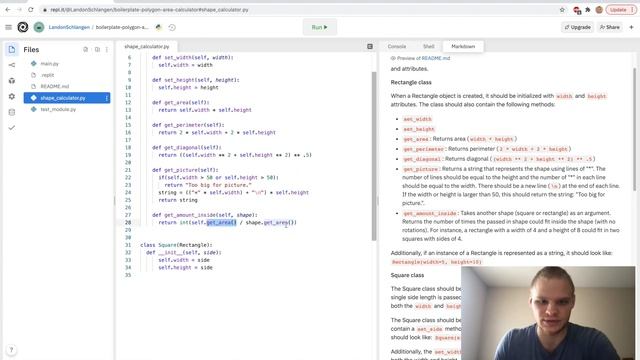
Task: Reload the page with refresh icon
Action: click(x=31, y=9)
